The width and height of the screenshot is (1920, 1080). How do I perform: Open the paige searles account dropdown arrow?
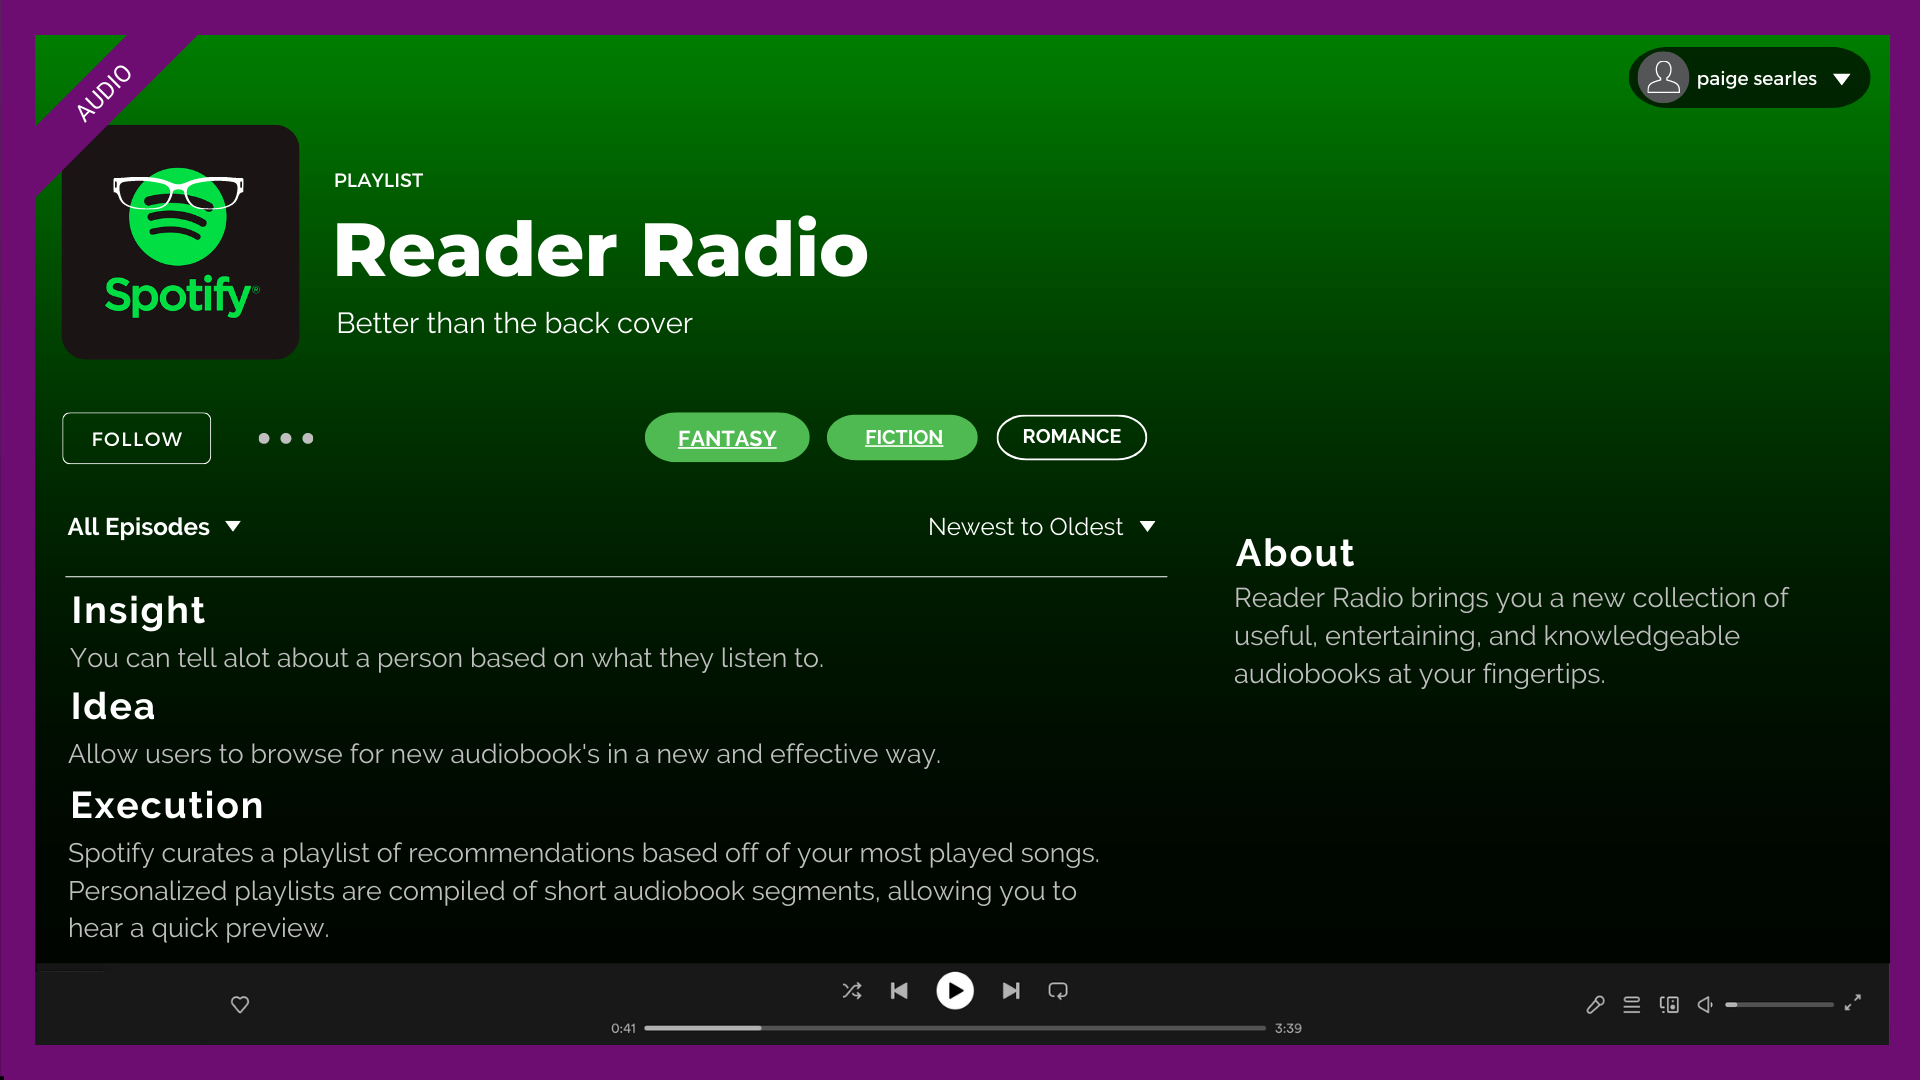click(x=1842, y=79)
